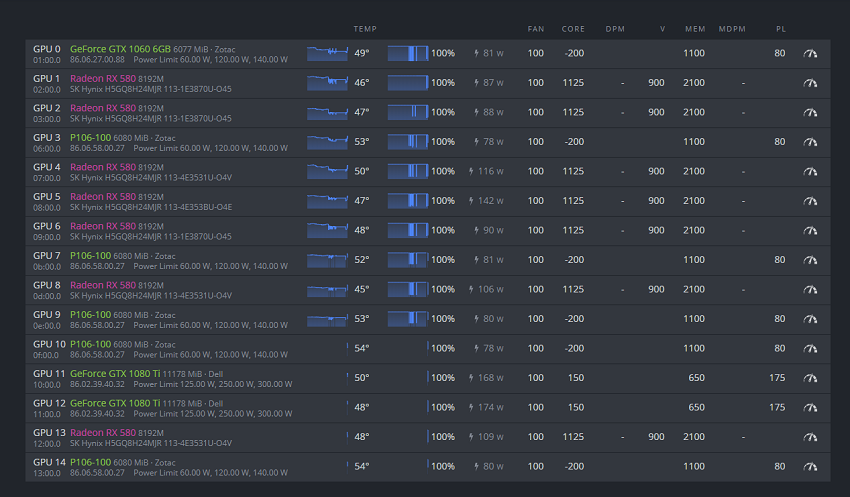
Task: Open overclock tuning for GPU 11
Action: point(810,378)
